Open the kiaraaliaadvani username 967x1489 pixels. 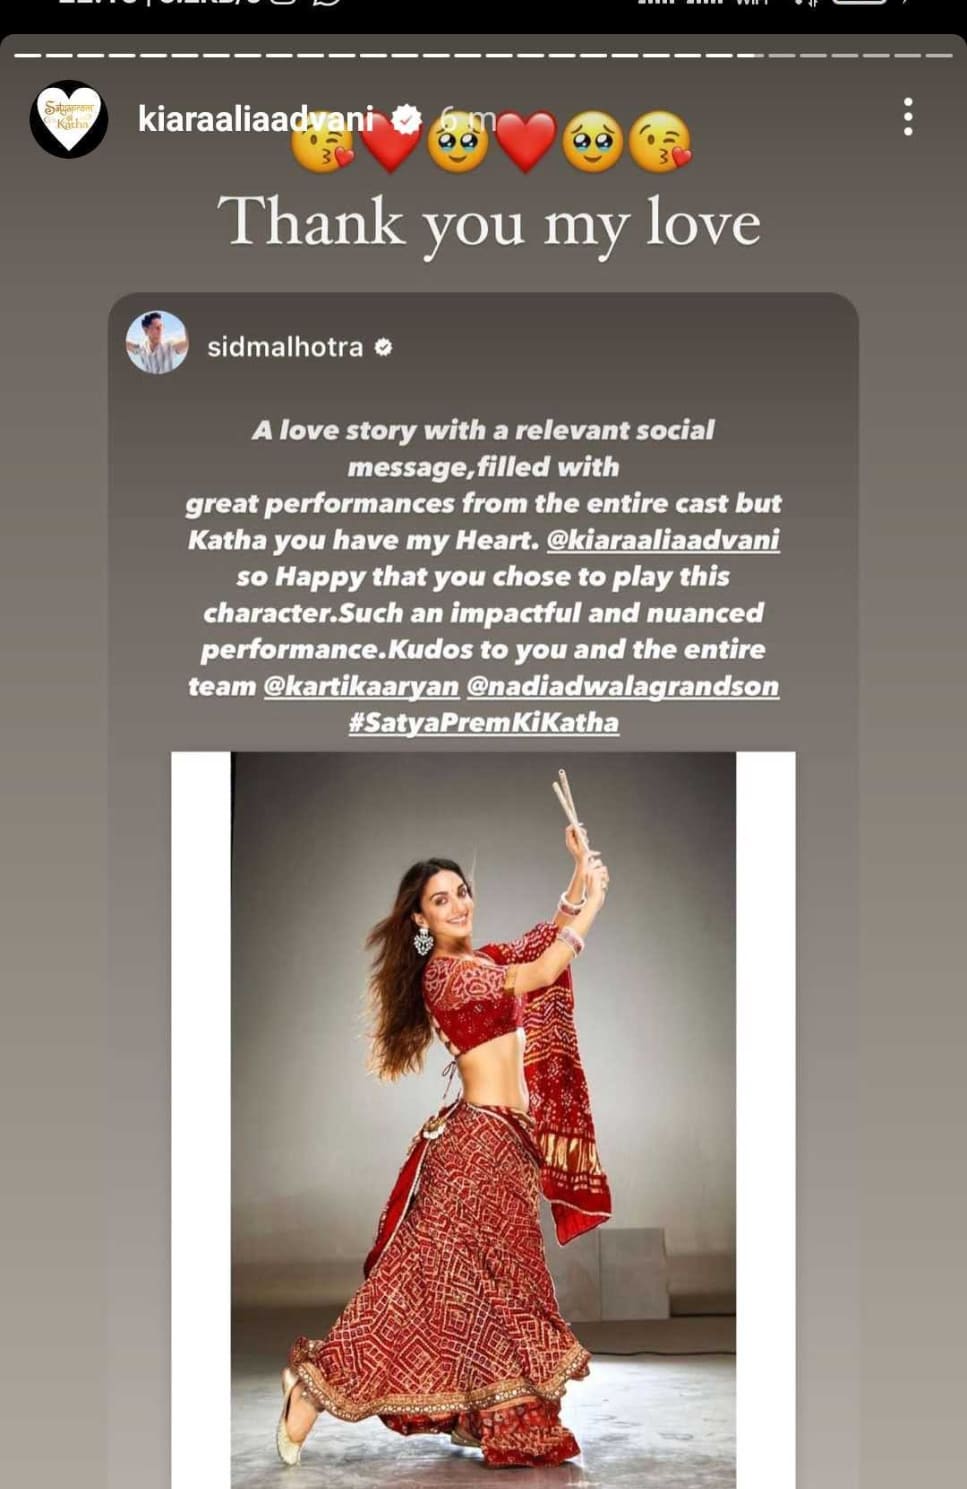[256, 118]
